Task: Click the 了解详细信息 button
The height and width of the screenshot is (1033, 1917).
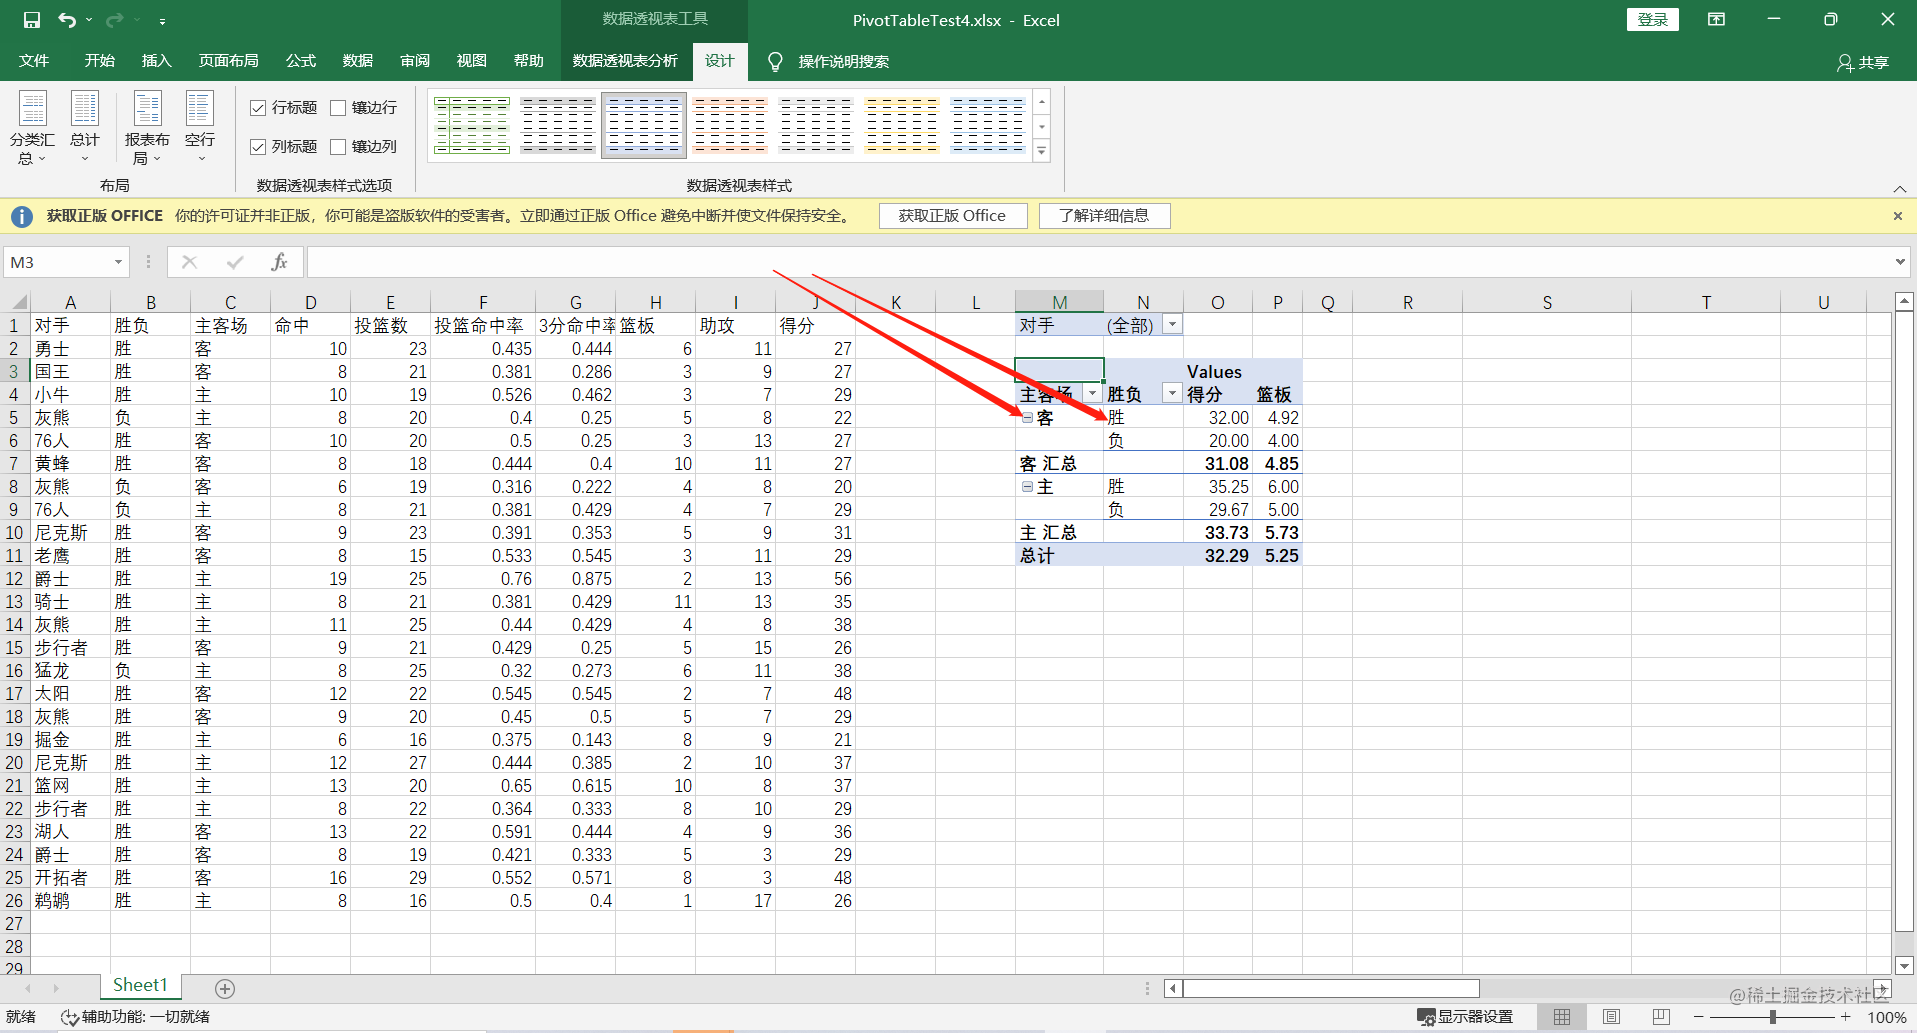Action: pyautogui.click(x=1104, y=215)
